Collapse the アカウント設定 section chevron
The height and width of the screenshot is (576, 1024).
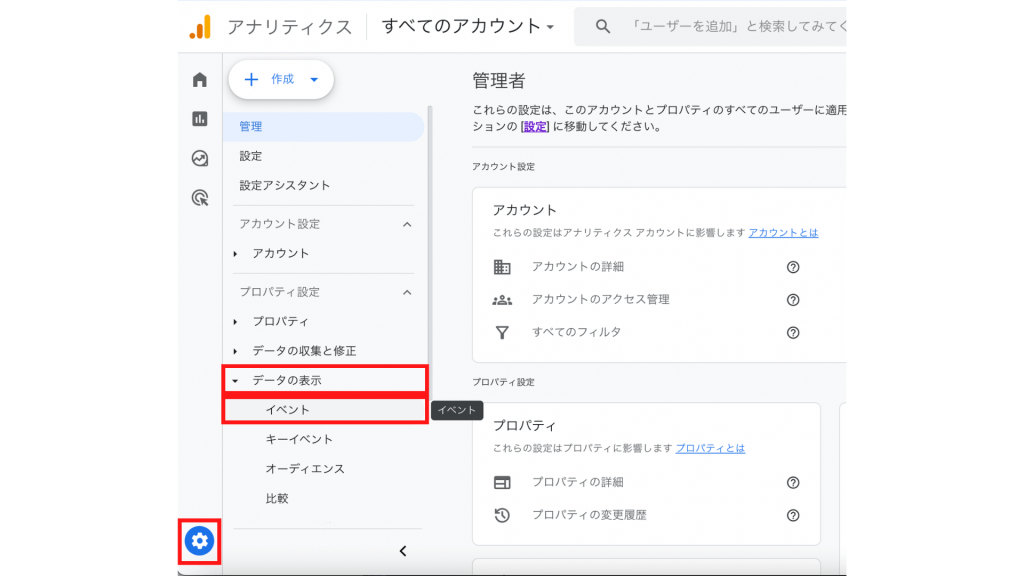407,225
